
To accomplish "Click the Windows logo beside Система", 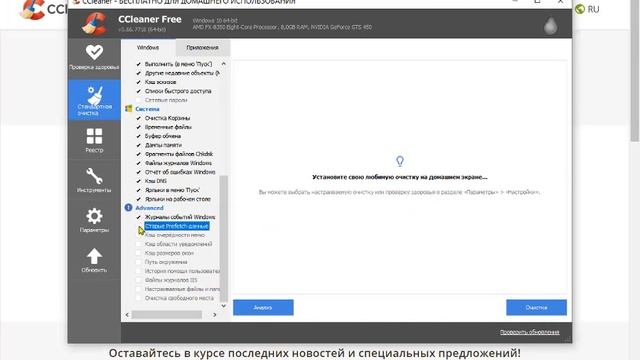I will pyautogui.click(x=129, y=109).
